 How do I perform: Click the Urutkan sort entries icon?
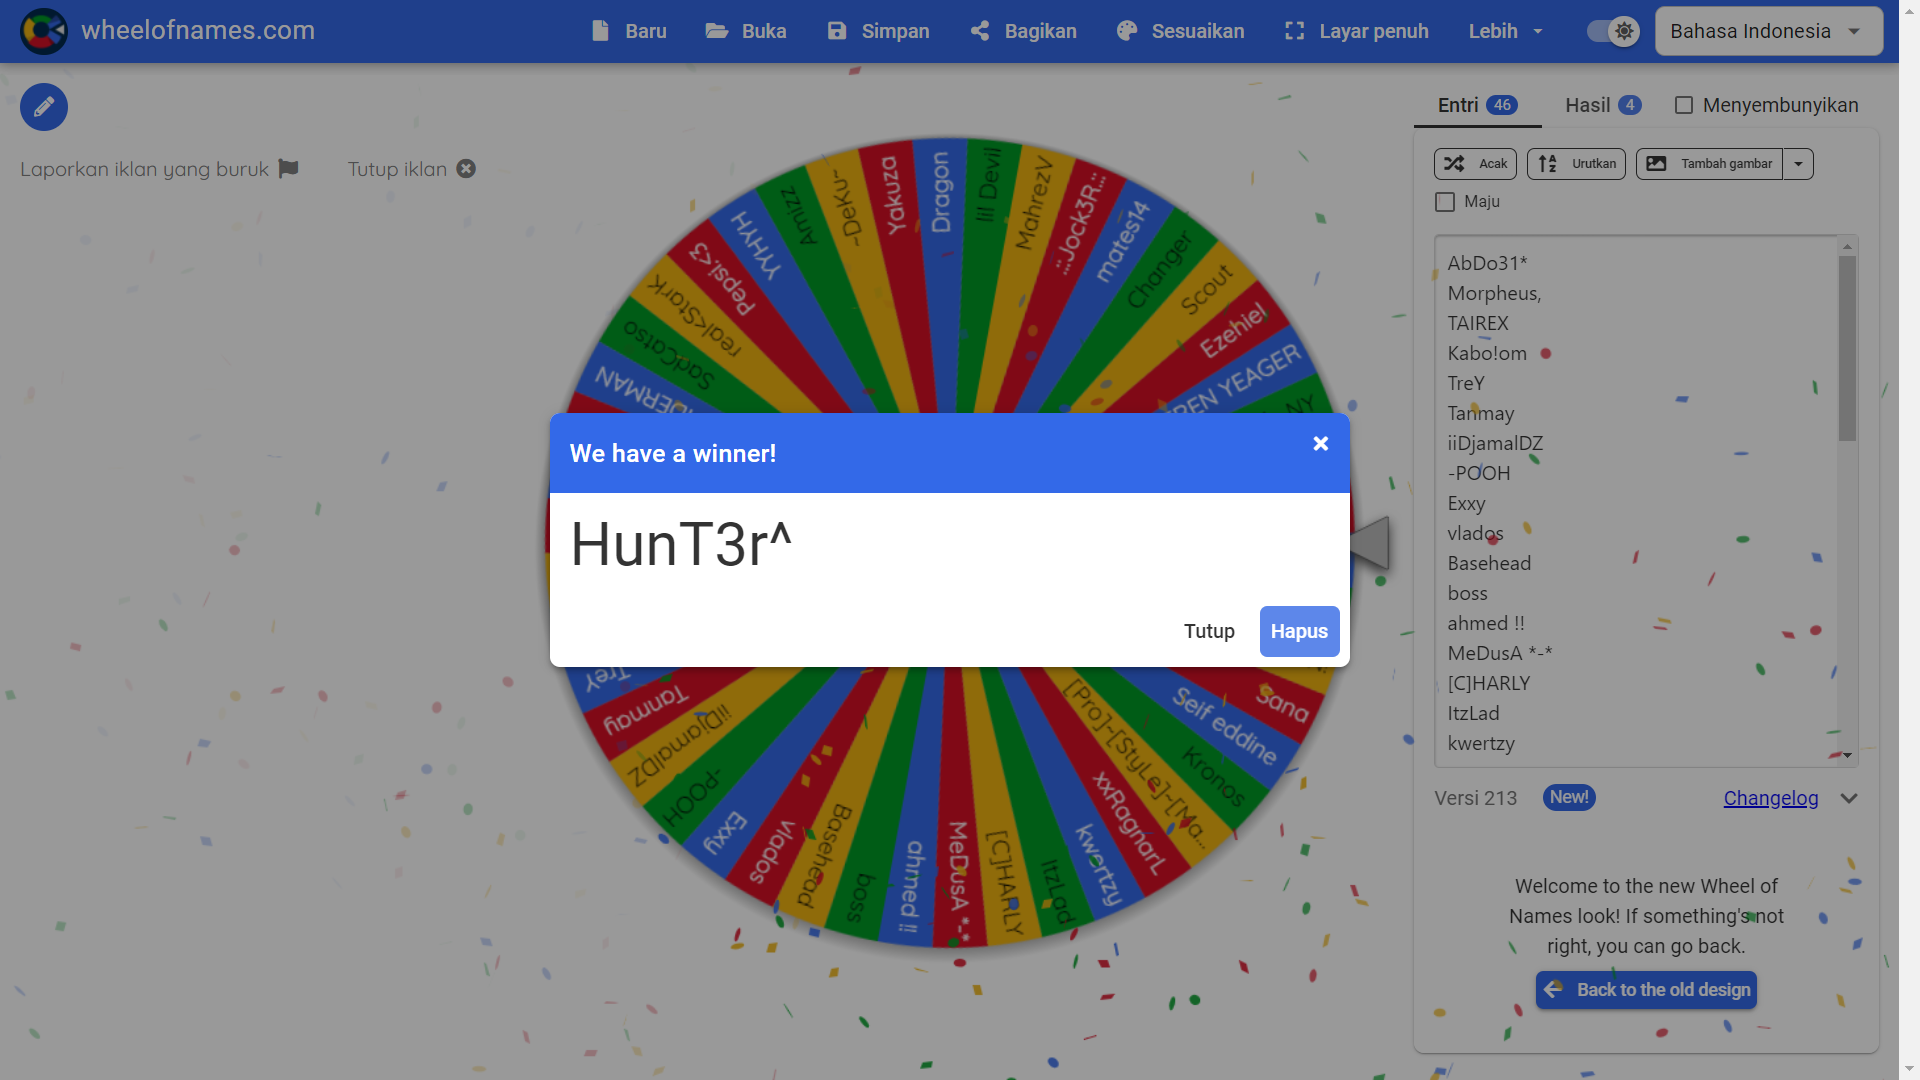pyautogui.click(x=1548, y=164)
